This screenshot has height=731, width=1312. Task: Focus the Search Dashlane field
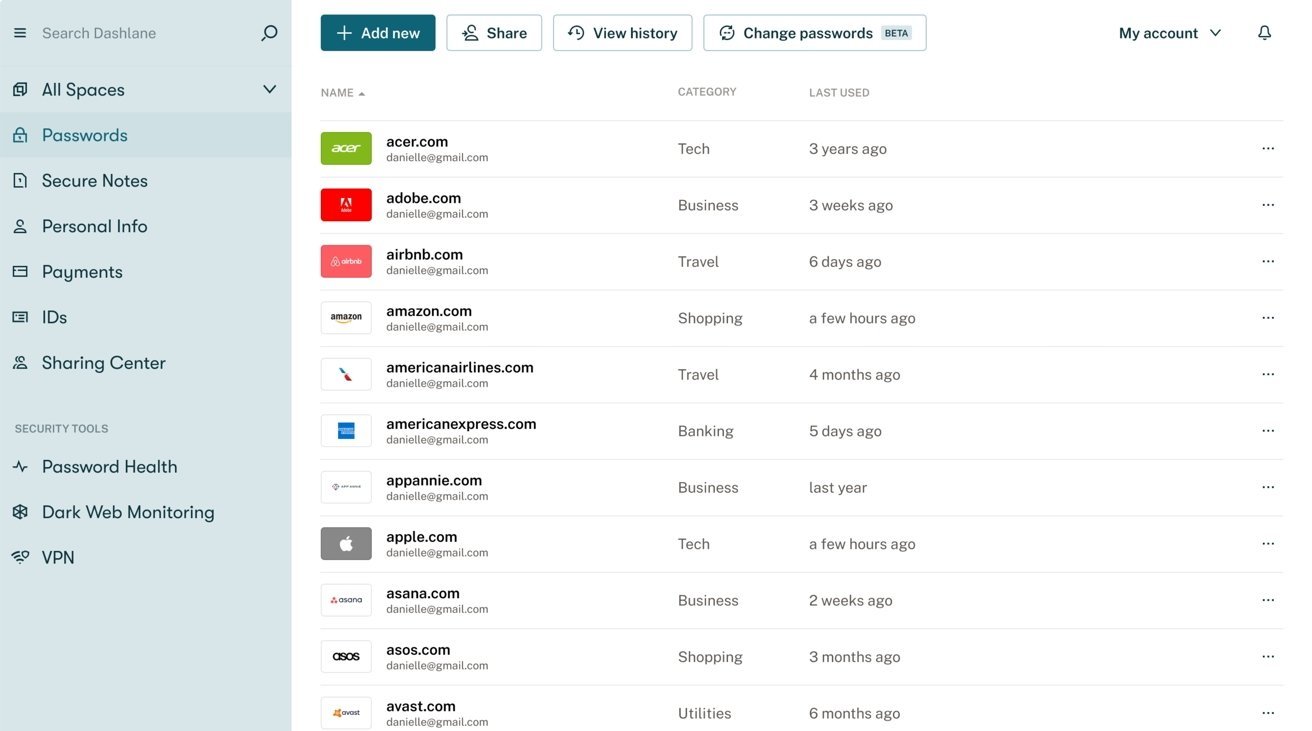click(140, 33)
